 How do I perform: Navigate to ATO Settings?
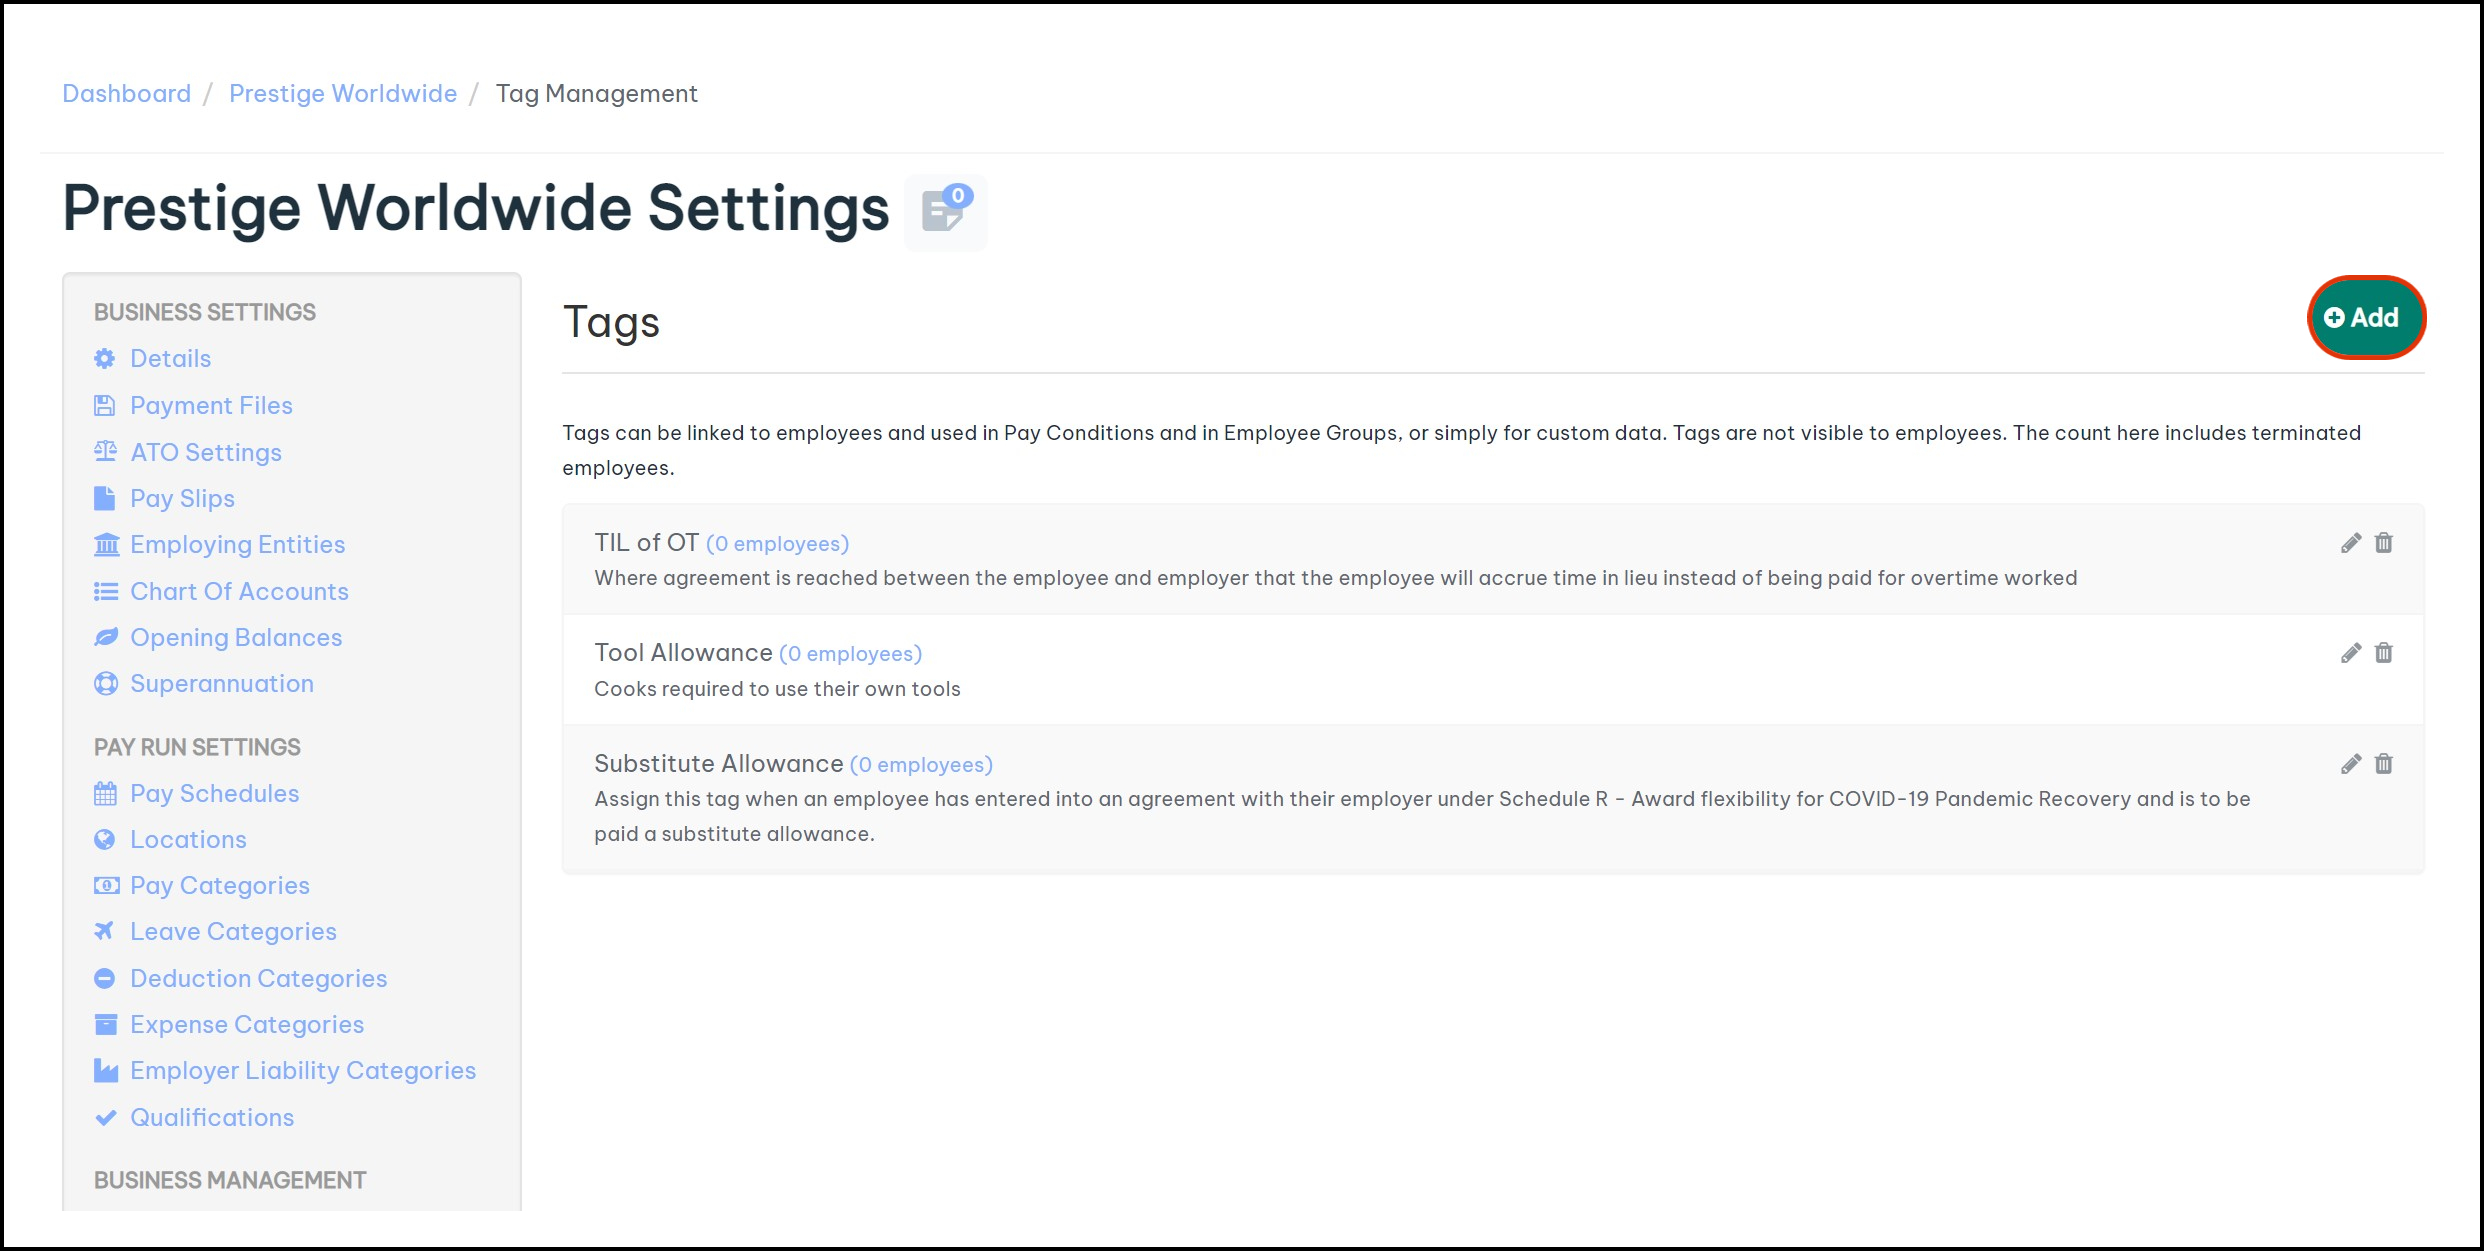pos(205,453)
